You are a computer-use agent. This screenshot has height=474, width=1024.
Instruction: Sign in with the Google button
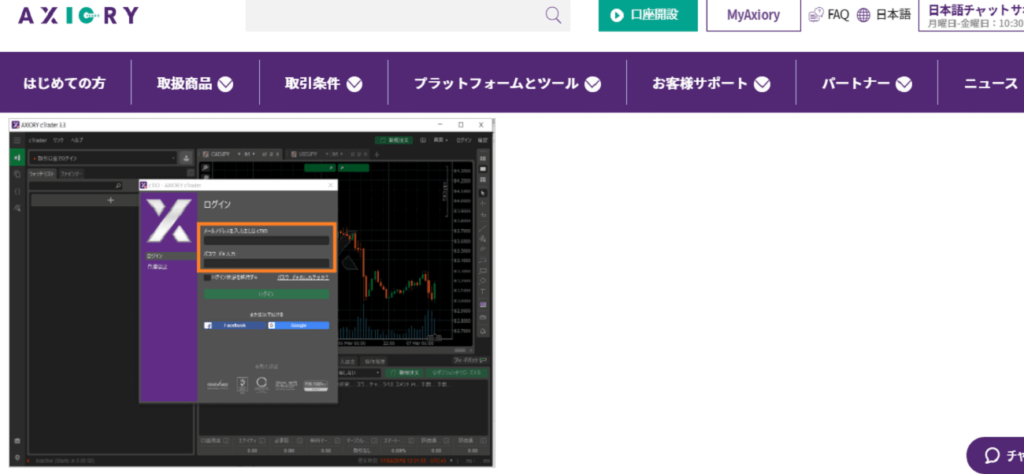298,325
